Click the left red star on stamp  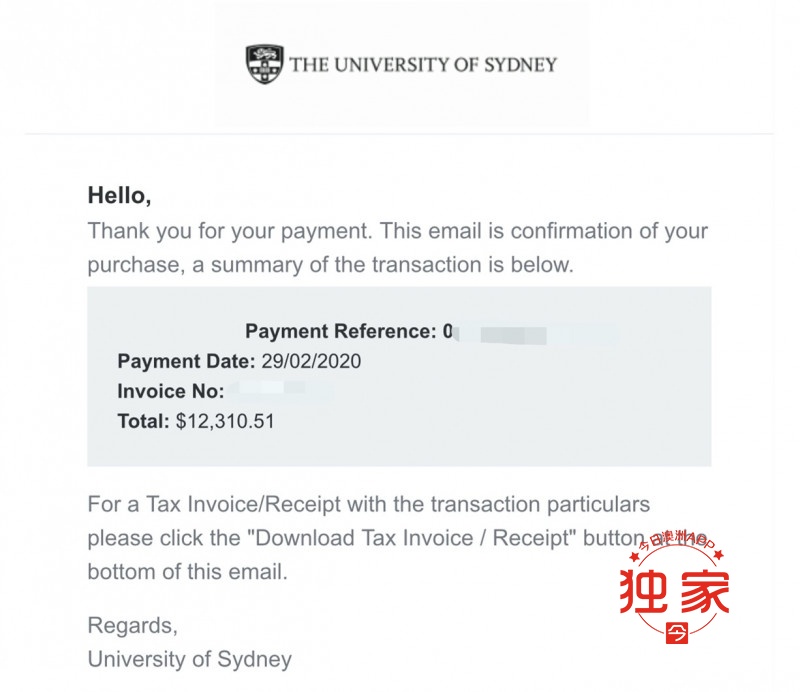click(635, 557)
